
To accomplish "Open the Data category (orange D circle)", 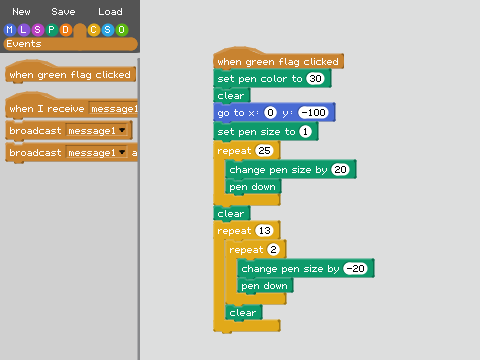I will 65,30.
